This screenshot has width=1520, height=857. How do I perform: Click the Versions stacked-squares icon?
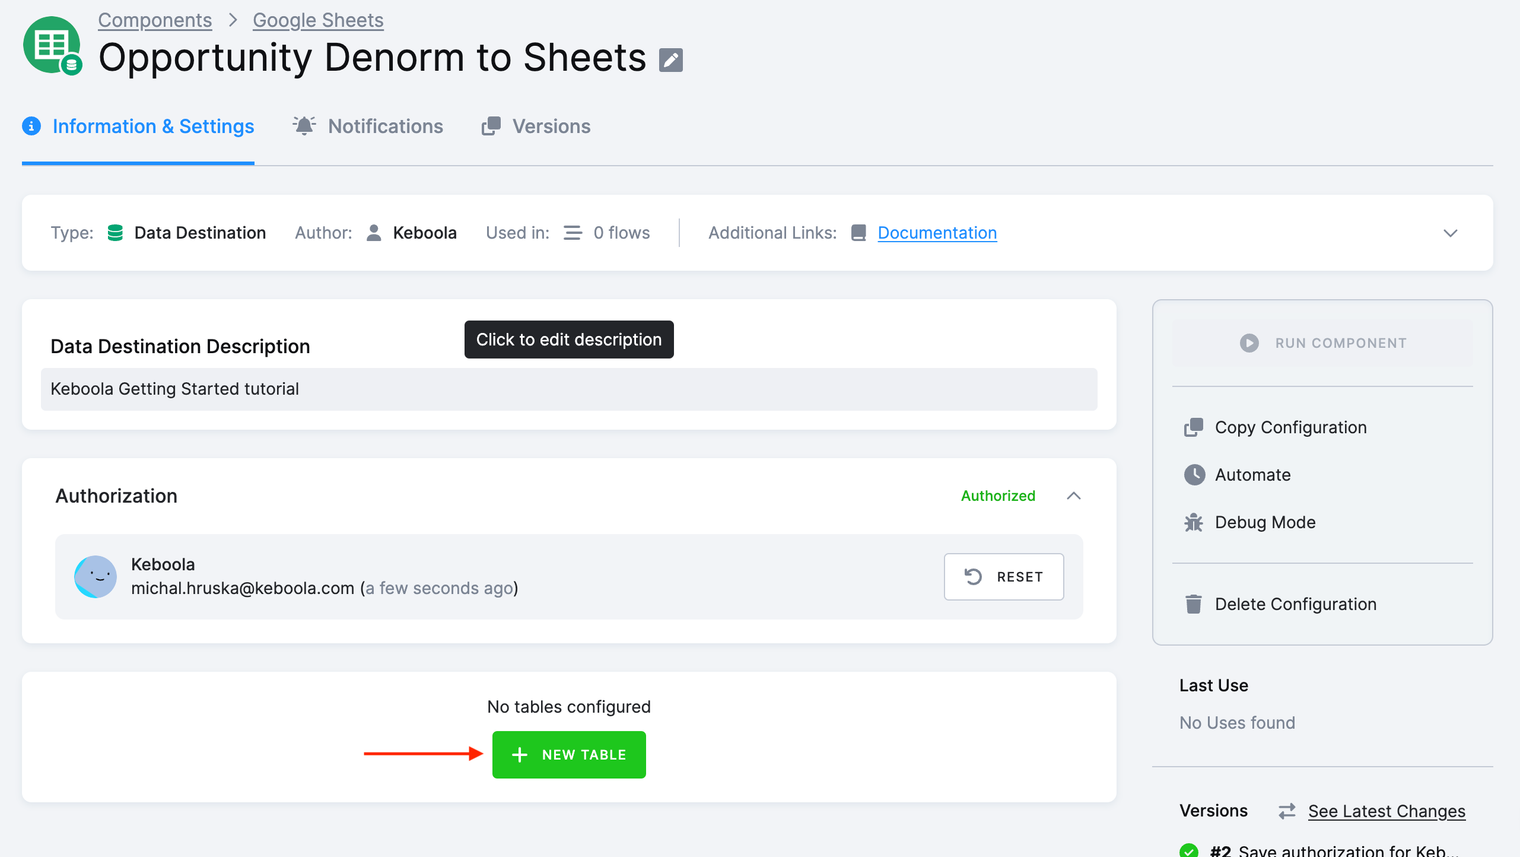click(490, 126)
